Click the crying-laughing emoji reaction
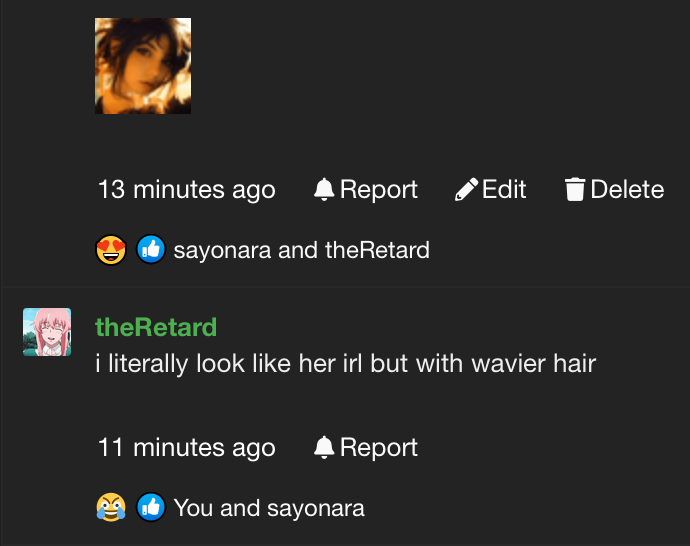 pos(111,507)
